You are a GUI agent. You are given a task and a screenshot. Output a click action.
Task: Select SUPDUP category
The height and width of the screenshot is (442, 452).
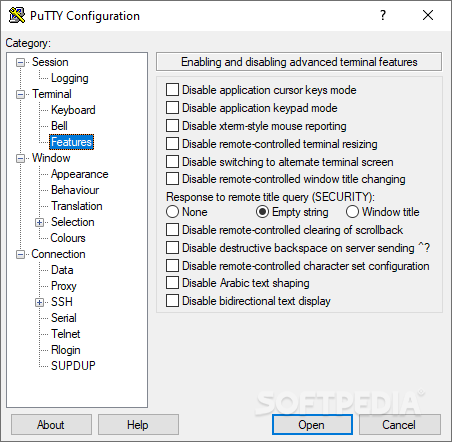click(x=73, y=366)
